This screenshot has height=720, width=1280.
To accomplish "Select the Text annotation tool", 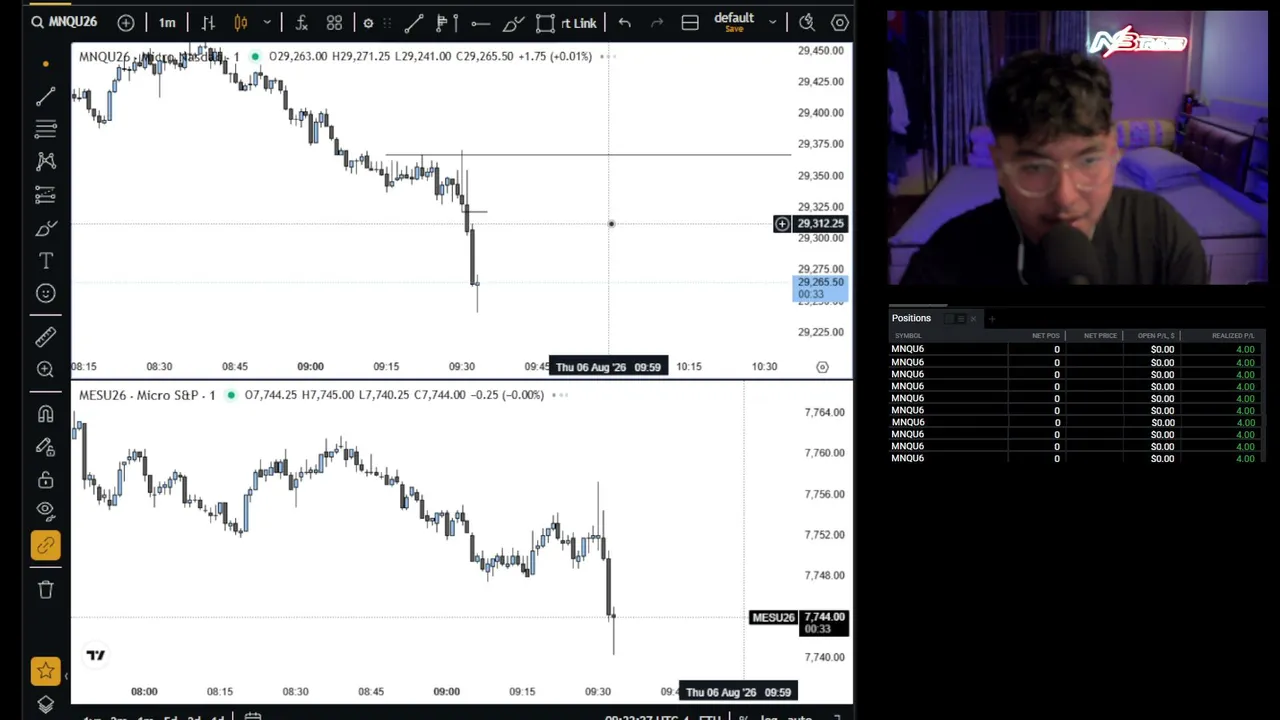I will (45, 261).
